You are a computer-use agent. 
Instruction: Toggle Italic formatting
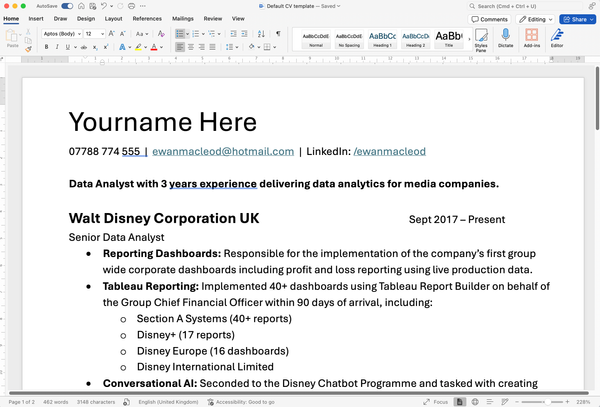click(57, 47)
